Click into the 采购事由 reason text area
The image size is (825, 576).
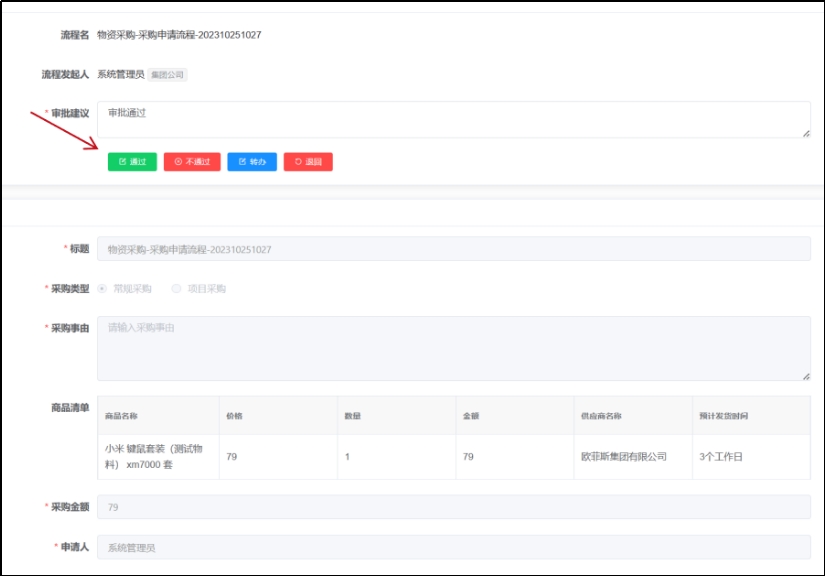click(452, 348)
